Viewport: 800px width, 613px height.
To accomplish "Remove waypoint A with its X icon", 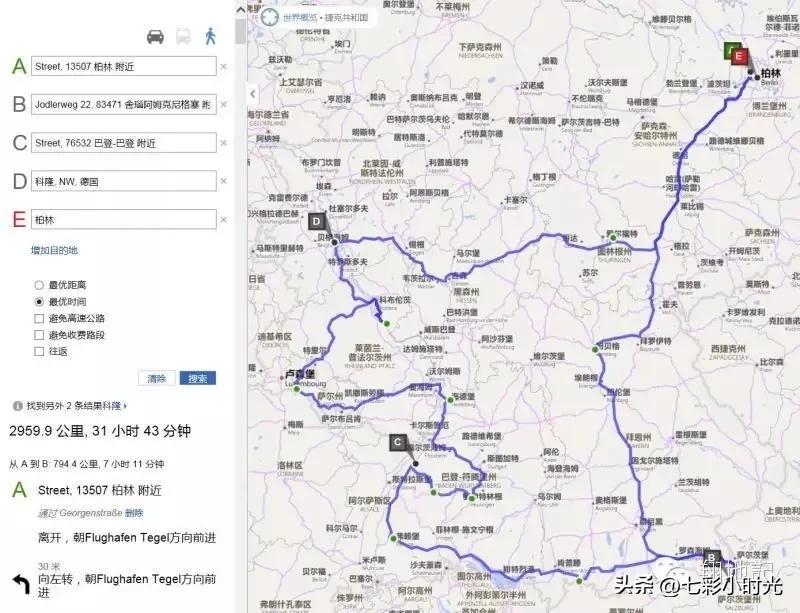I will [x=223, y=66].
